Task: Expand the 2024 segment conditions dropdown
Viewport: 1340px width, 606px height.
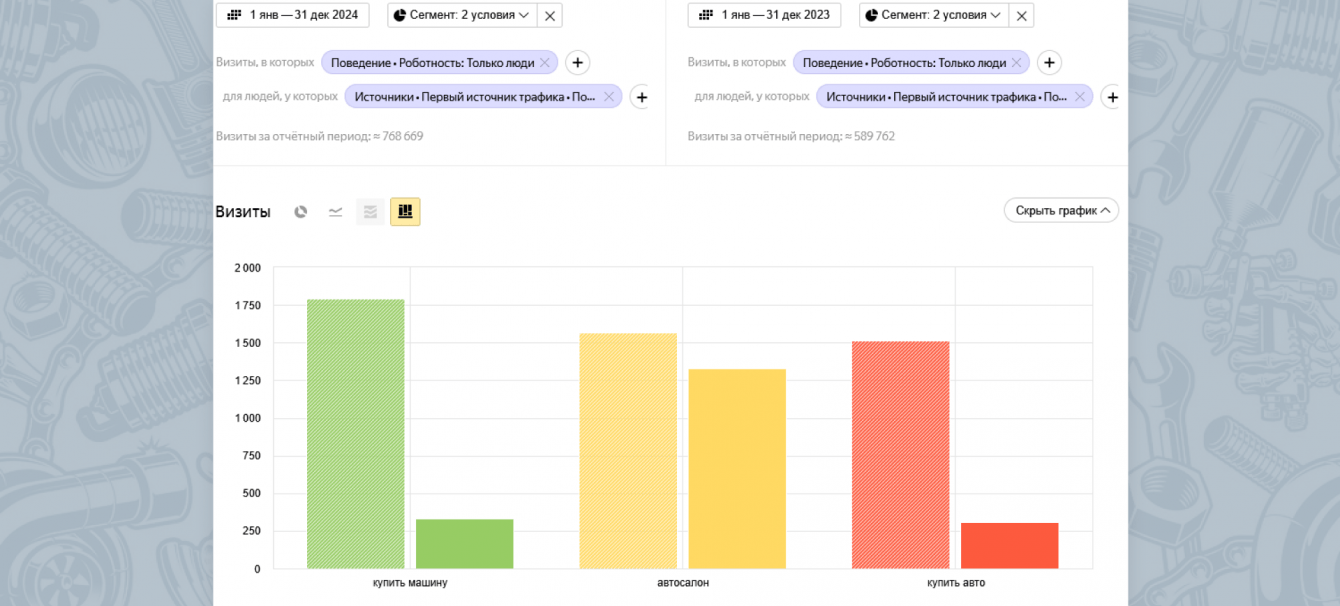Action: point(461,15)
